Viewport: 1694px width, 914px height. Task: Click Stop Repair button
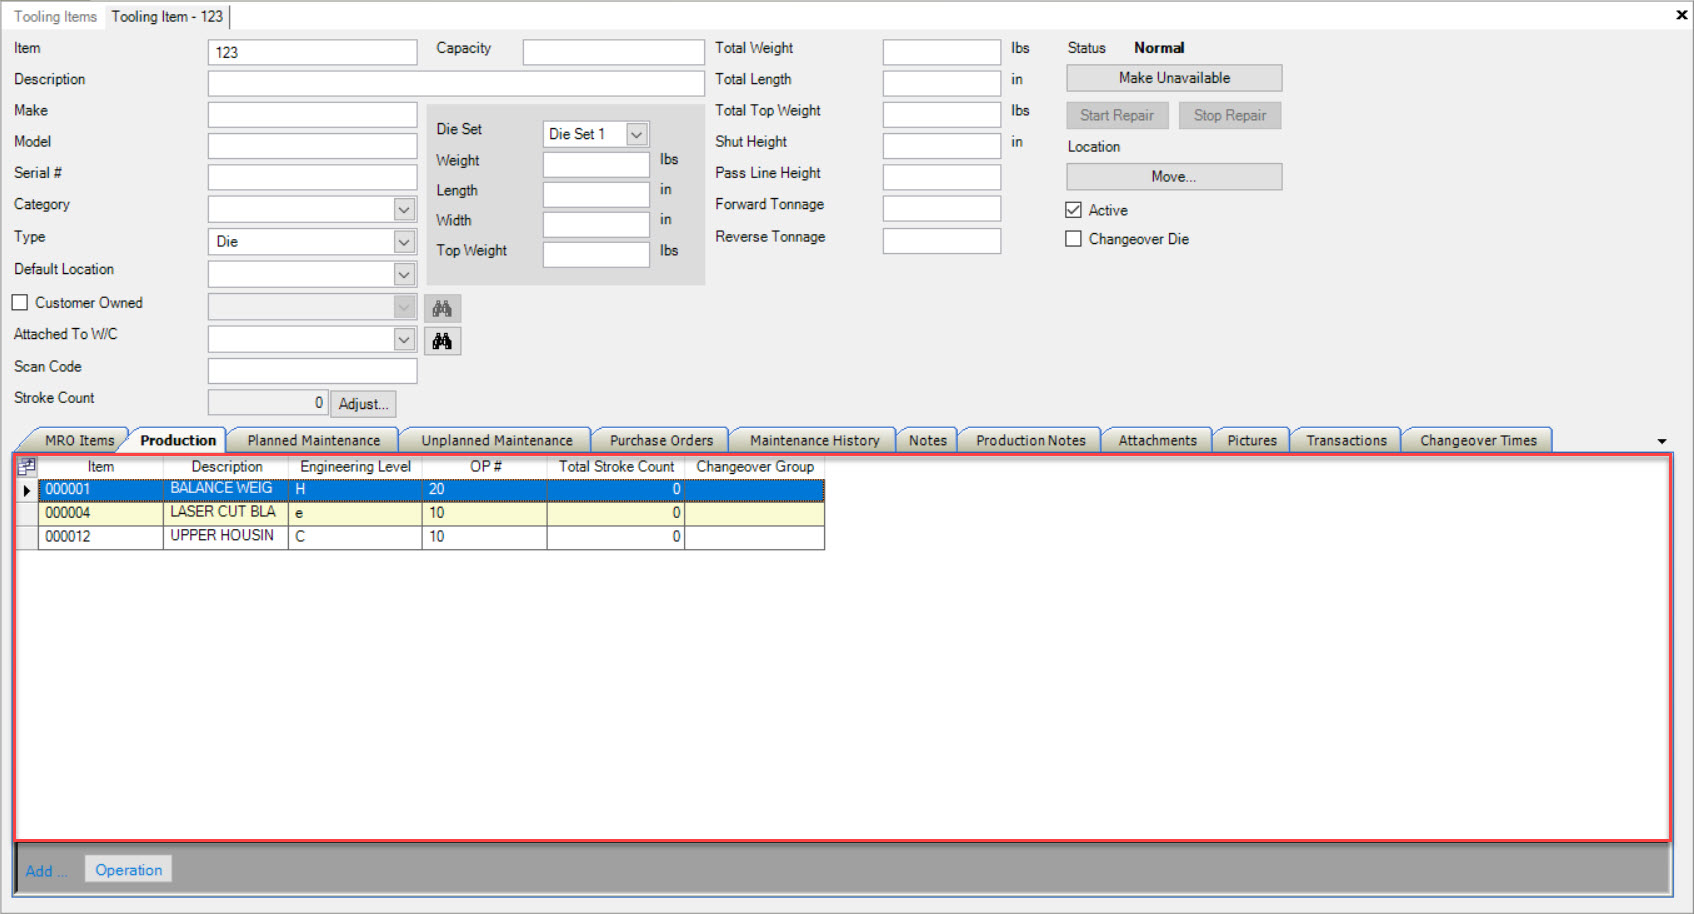(1230, 115)
